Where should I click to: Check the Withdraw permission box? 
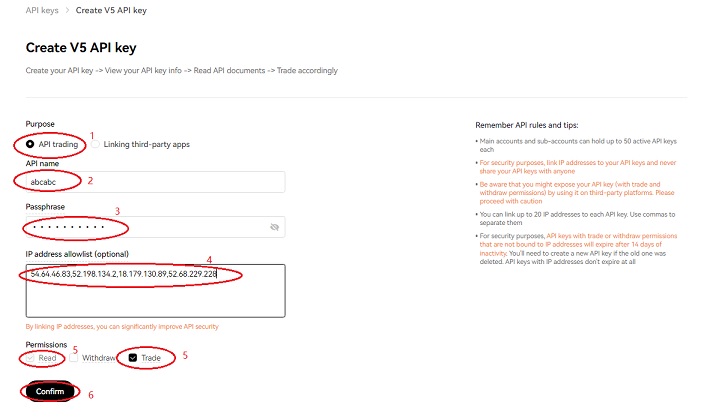[x=74, y=357]
